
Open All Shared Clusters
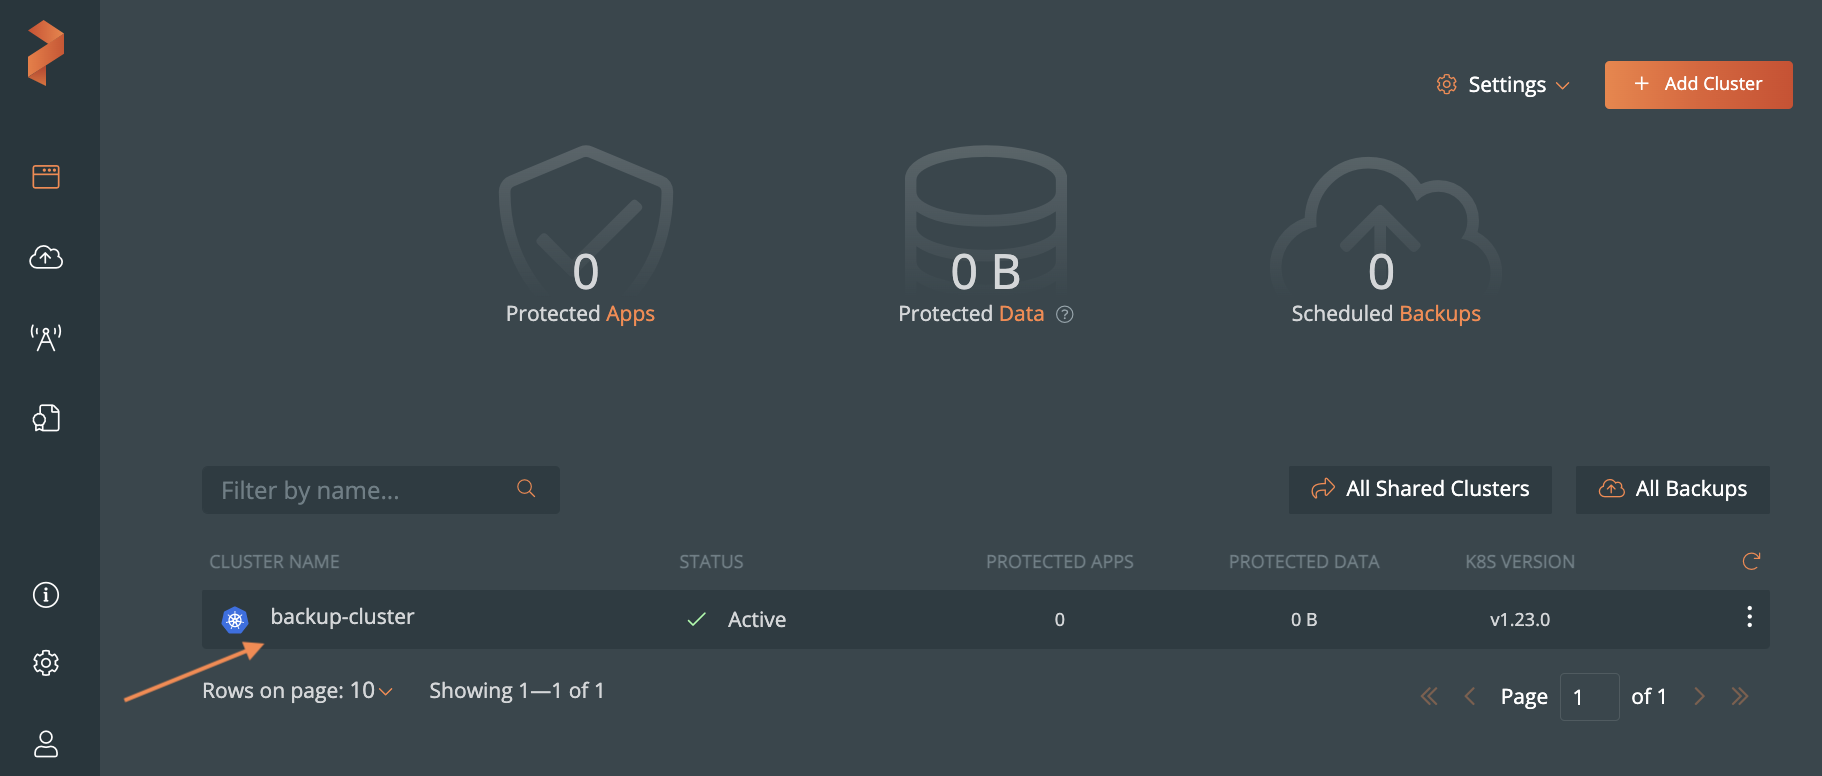coord(1420,489)
